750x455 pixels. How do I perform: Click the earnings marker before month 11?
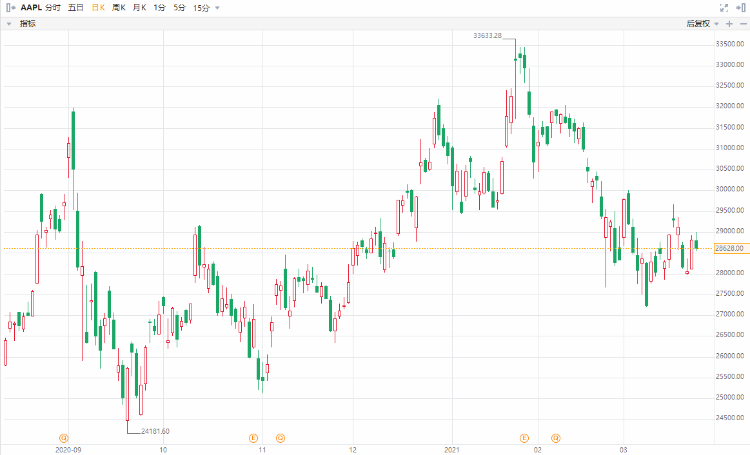coord(254,438)
